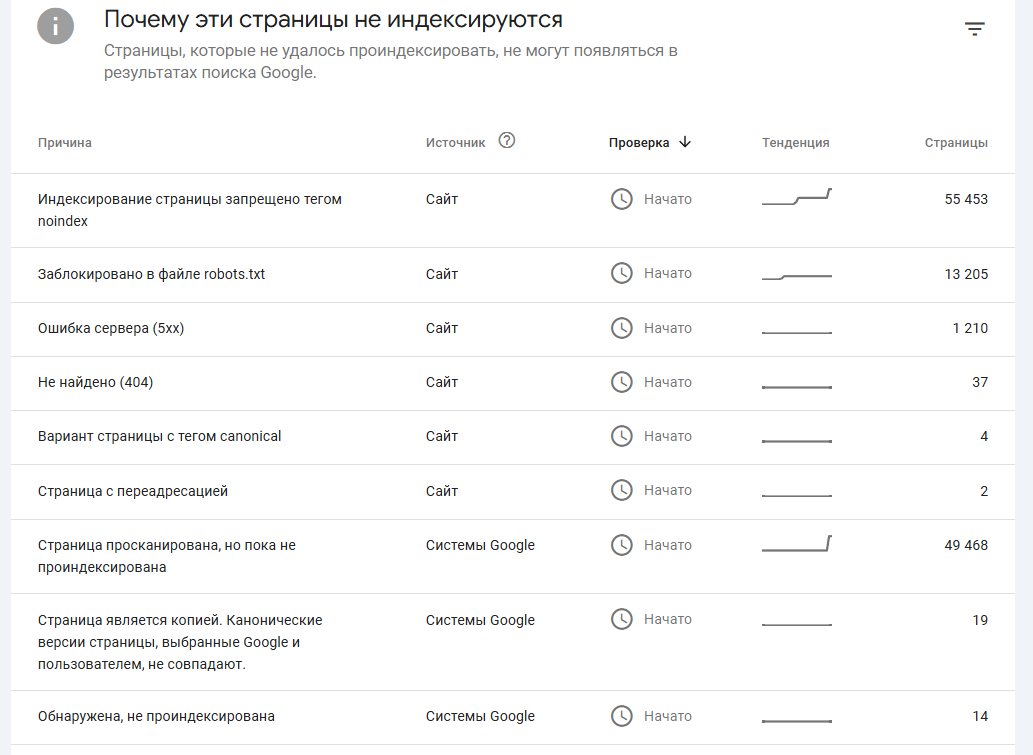
Task: Click clock icon in Ошибка сервера row
Action: (621, 328)
